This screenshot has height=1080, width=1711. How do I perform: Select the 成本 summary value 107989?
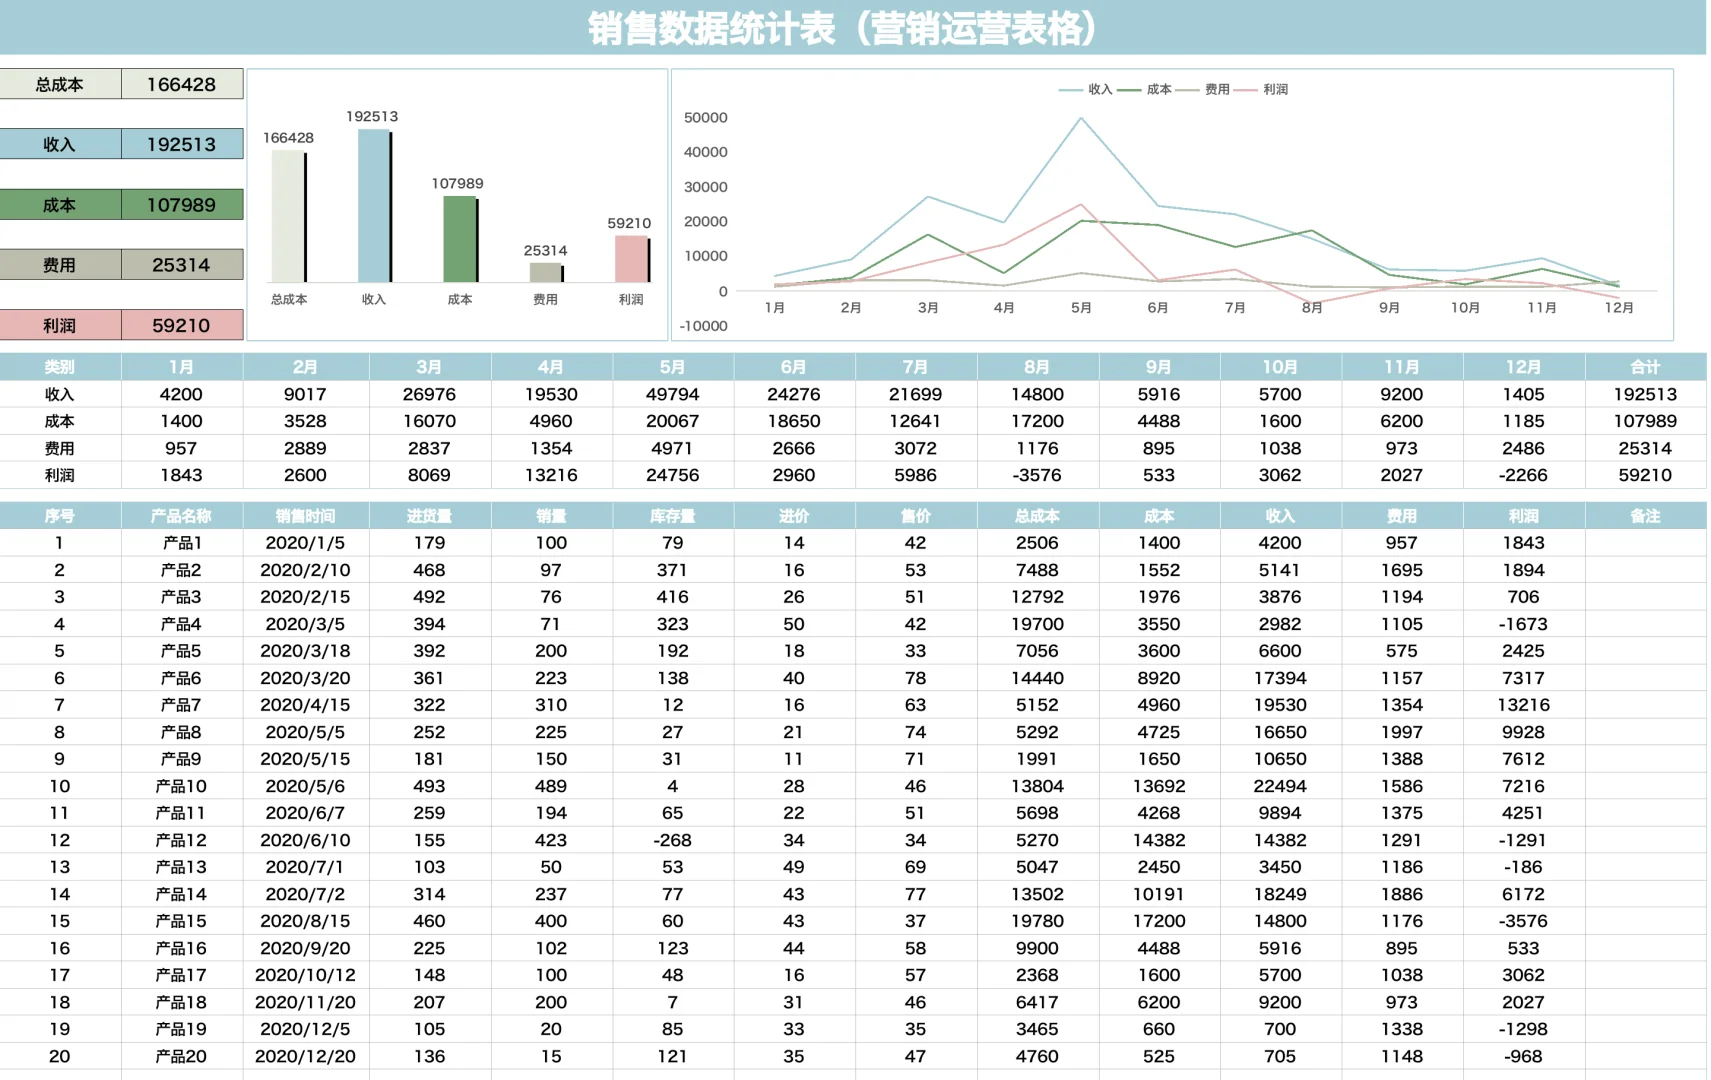(x=182, y=205)
